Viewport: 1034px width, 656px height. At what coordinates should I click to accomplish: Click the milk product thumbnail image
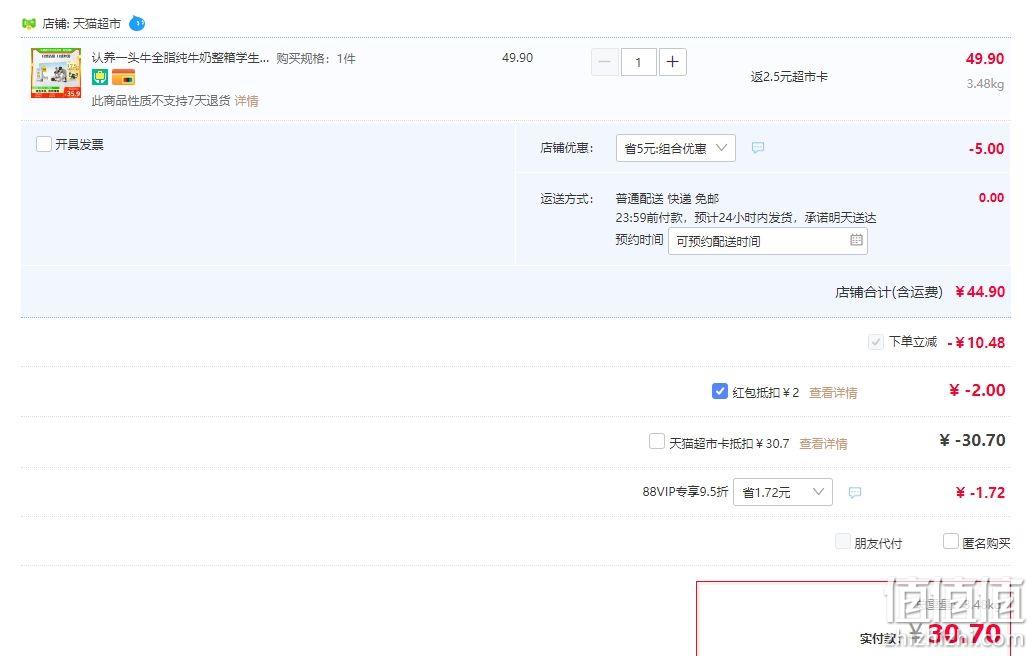(56, 73)
